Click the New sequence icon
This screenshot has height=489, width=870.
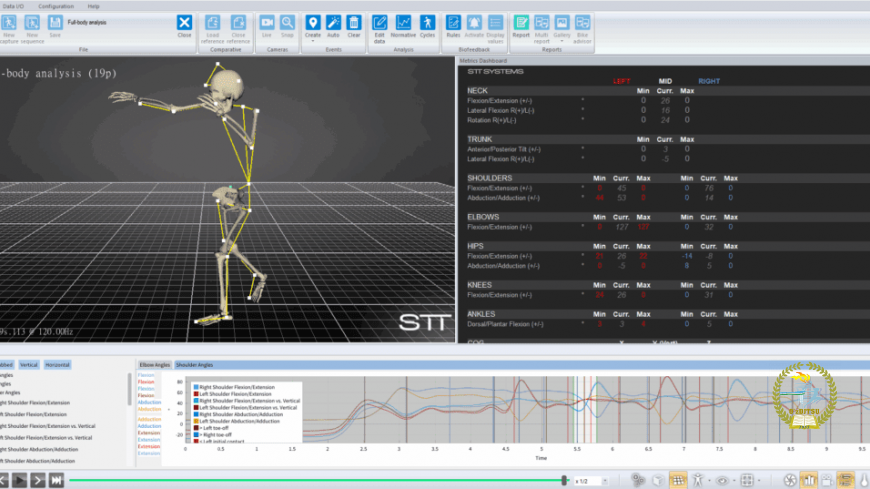click(x=32, y=23)
